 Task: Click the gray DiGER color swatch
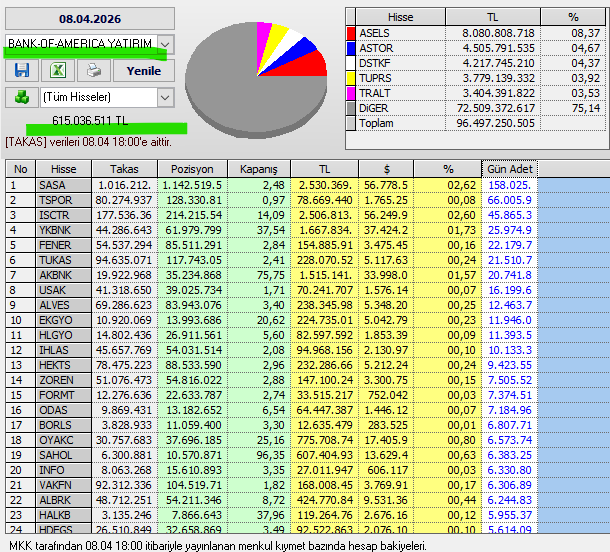(351, 108)
